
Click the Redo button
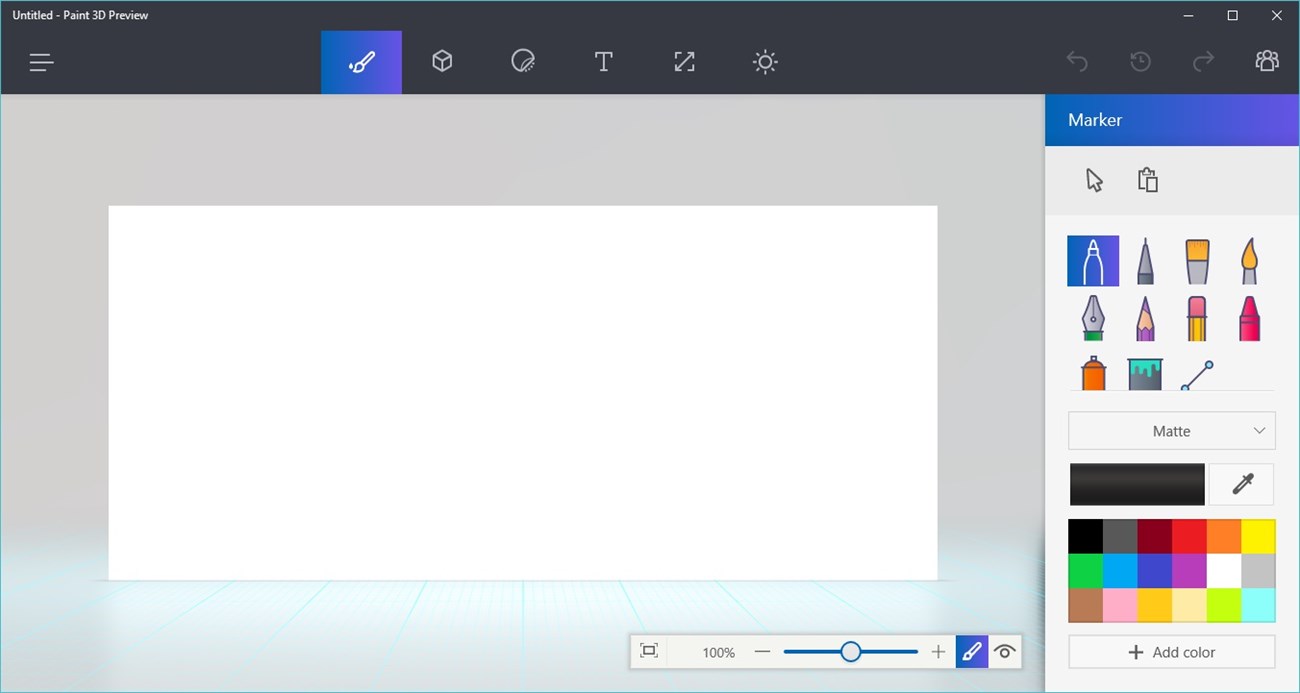coord(1203,61)
